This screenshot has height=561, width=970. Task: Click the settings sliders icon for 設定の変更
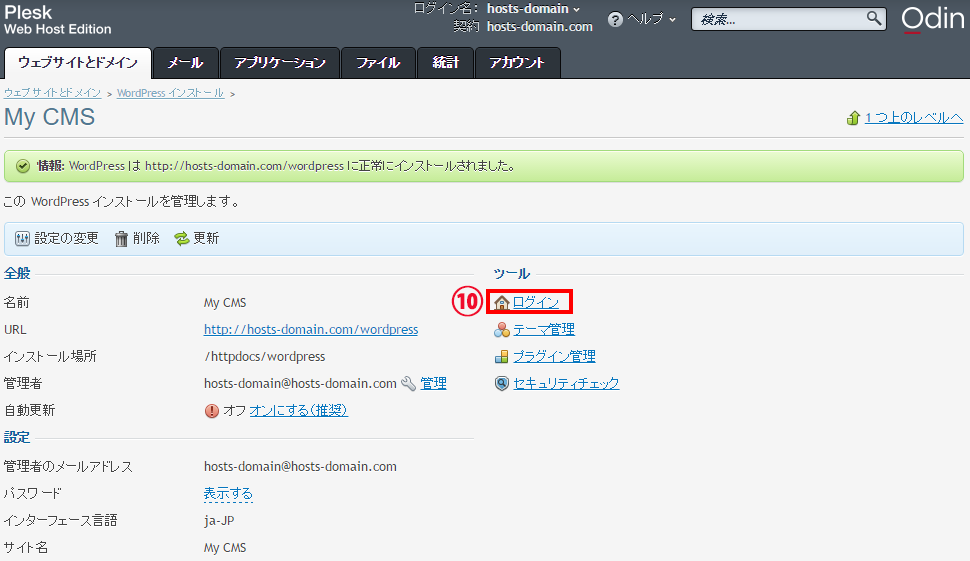[x=22, y=239]
